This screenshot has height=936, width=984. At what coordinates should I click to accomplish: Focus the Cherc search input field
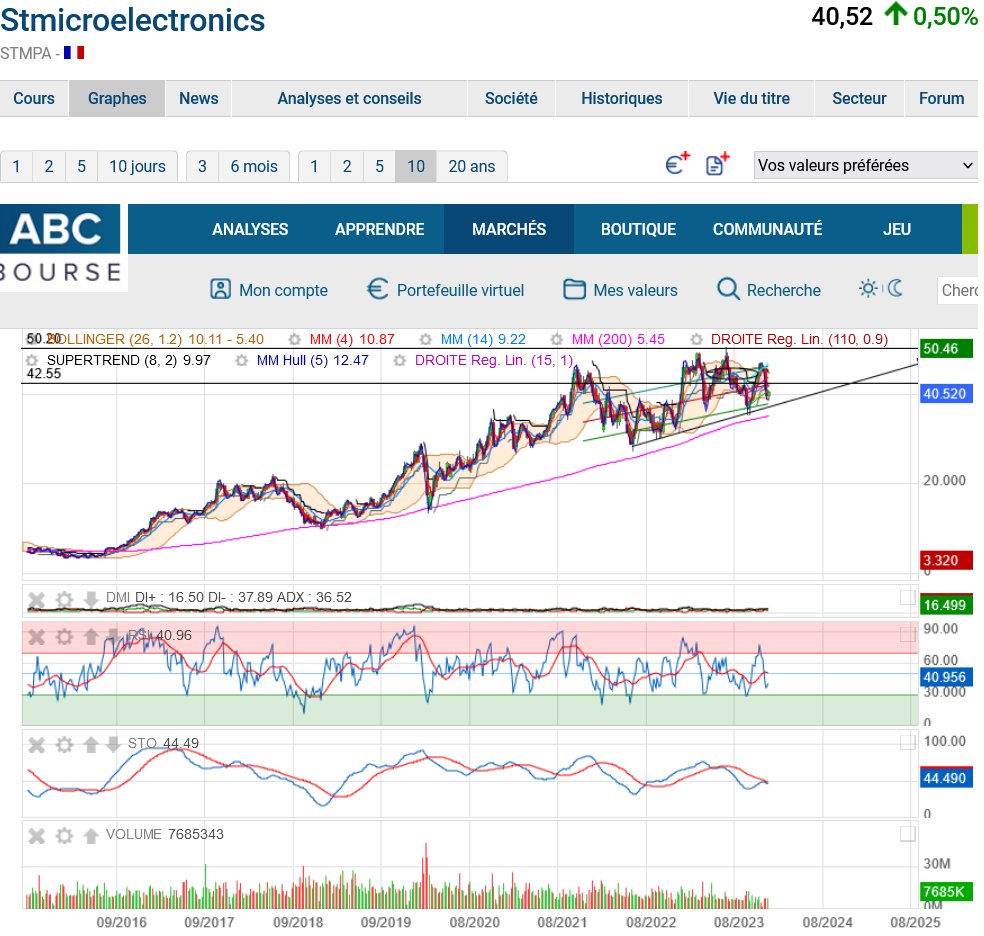pos(958,290)
